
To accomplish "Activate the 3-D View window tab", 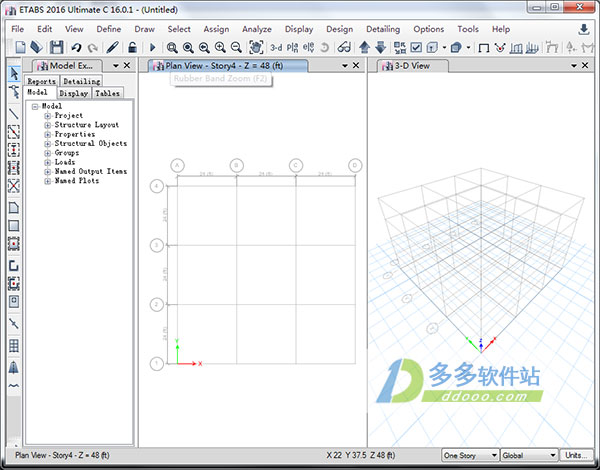I will coord(412,66).
